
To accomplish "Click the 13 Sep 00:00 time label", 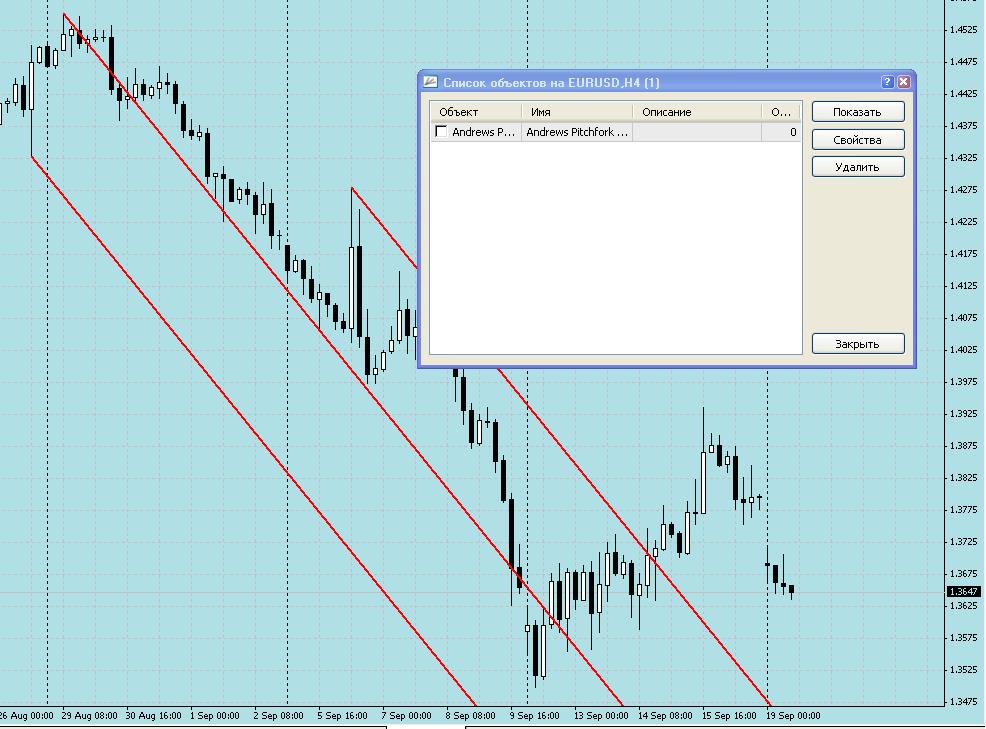I will (601, 716).
